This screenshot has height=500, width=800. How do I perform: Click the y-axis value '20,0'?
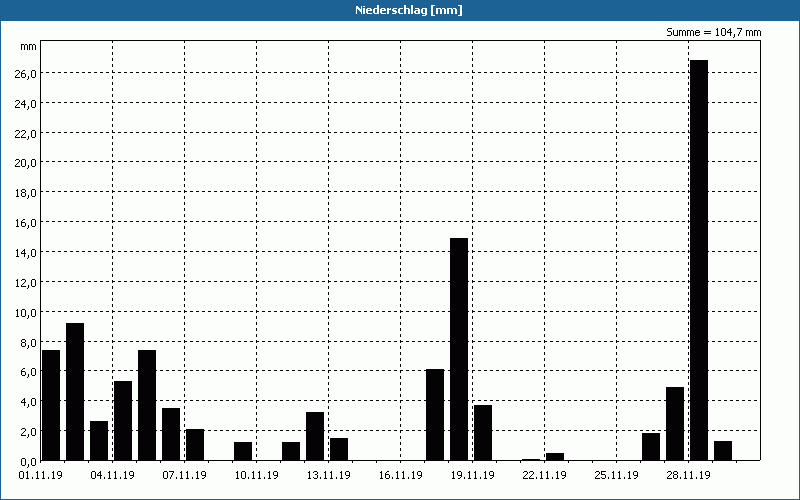tap(26, 163)
